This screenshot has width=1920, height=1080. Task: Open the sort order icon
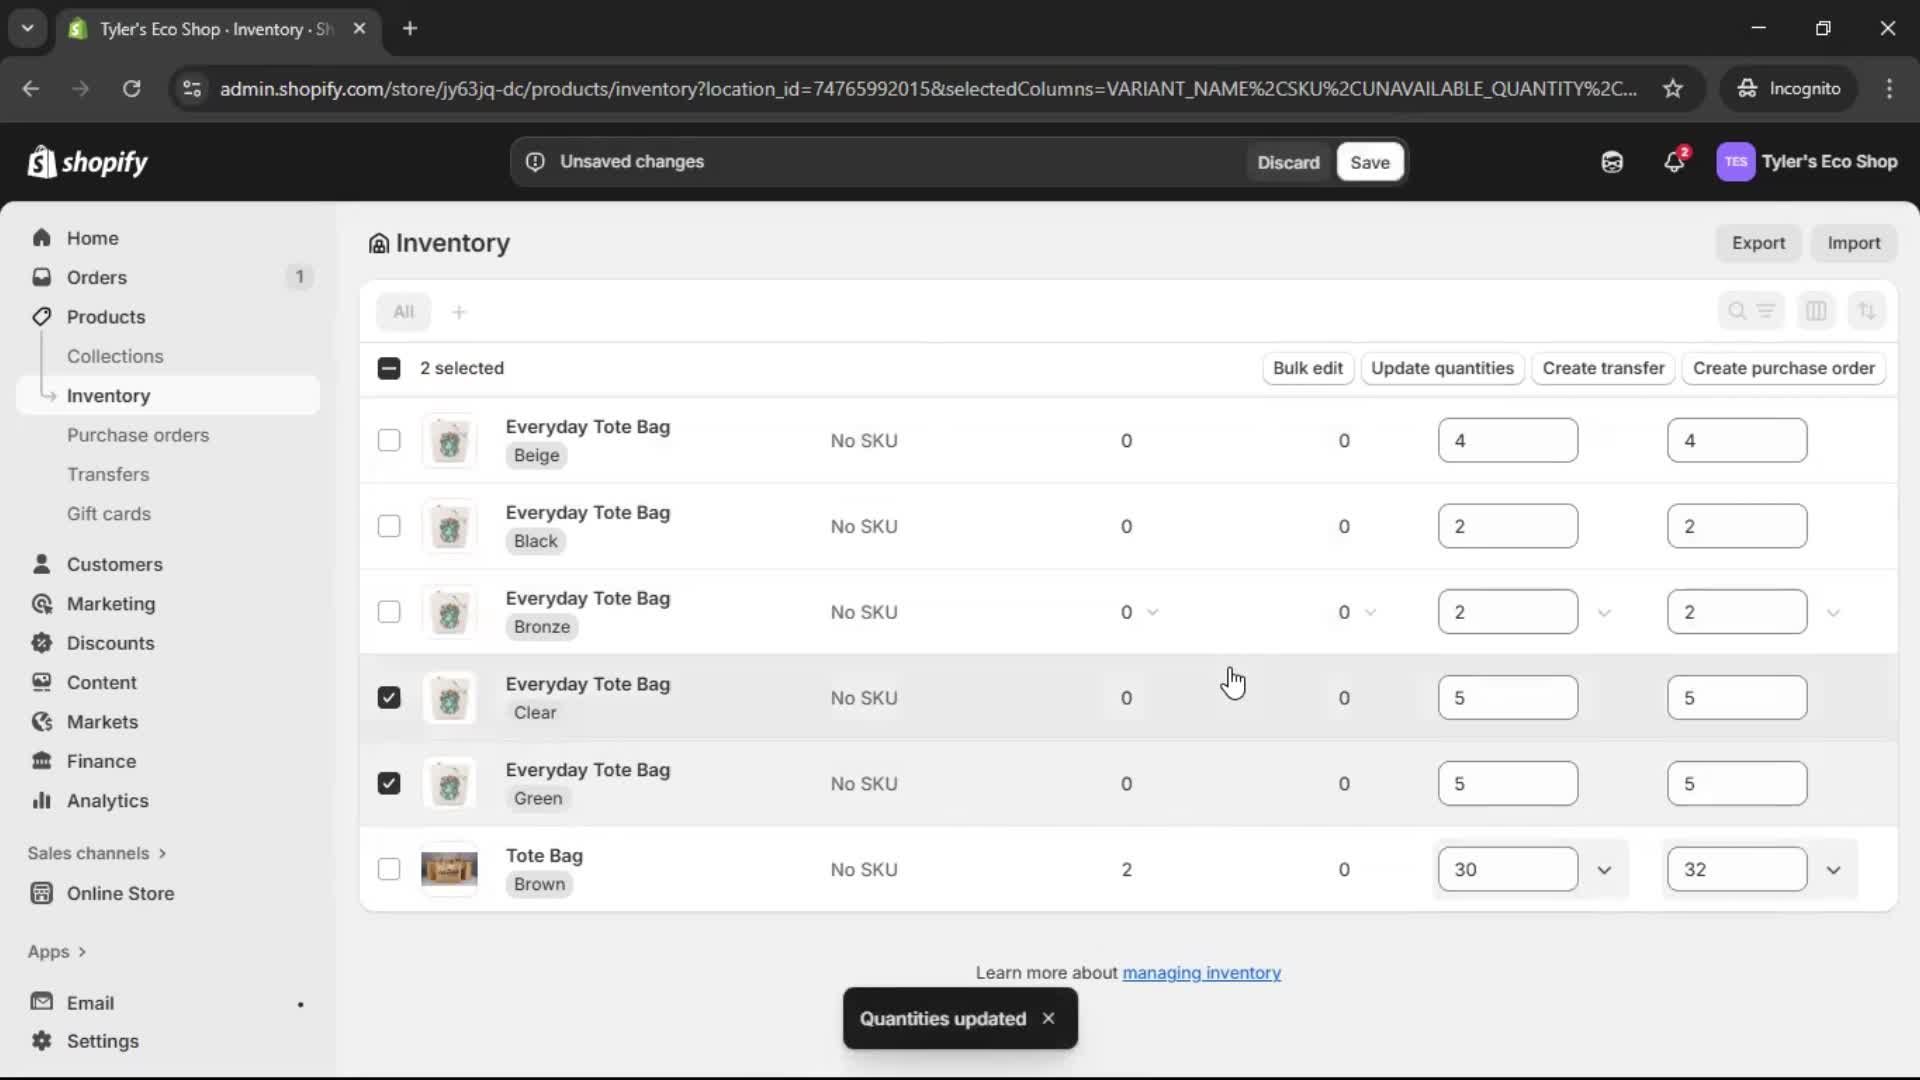pyautogui.click(x=1868, y=311)
